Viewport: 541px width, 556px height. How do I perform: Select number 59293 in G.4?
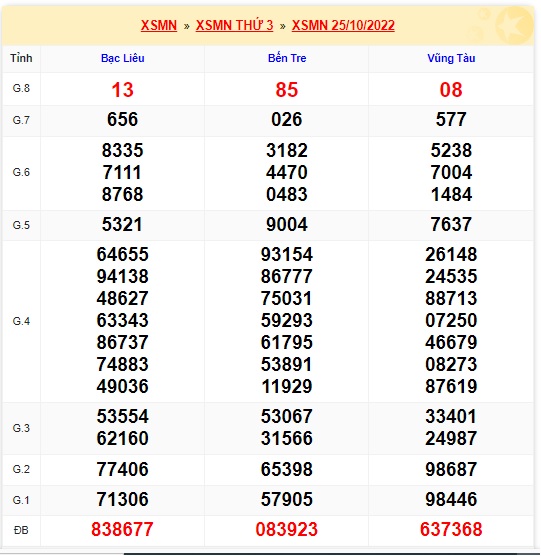point(287,320)
